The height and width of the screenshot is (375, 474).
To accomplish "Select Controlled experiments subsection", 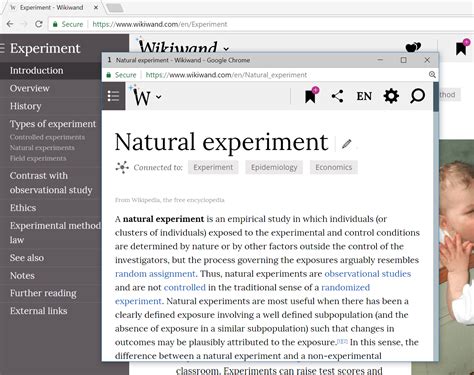I will tap(47, 137).
